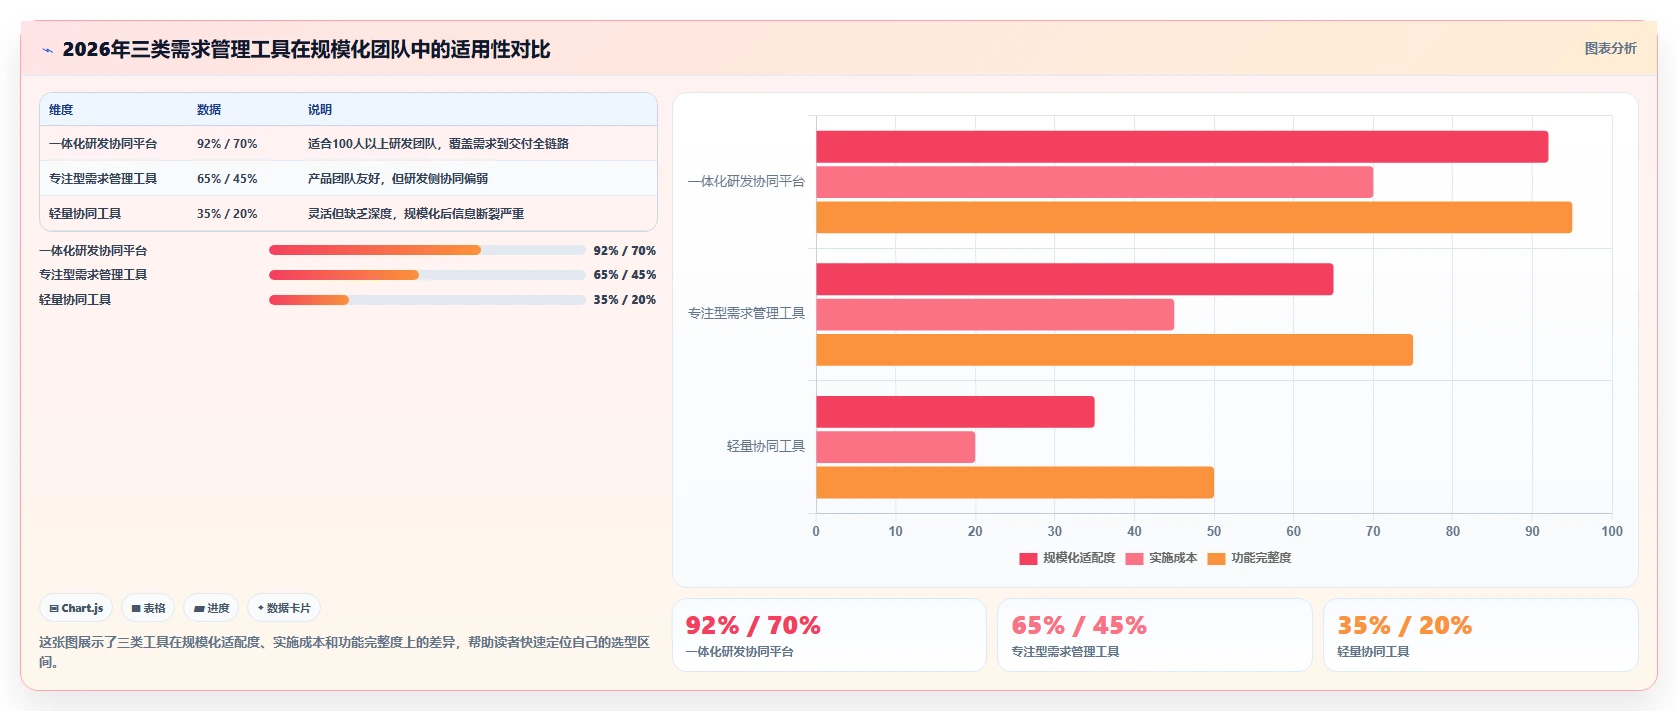The width and height of the screenshot is (1678, 711).
Task: Click the 专注型需求管理工具 row name in the table
Action: pyautogui.click(x=103, y=179)
